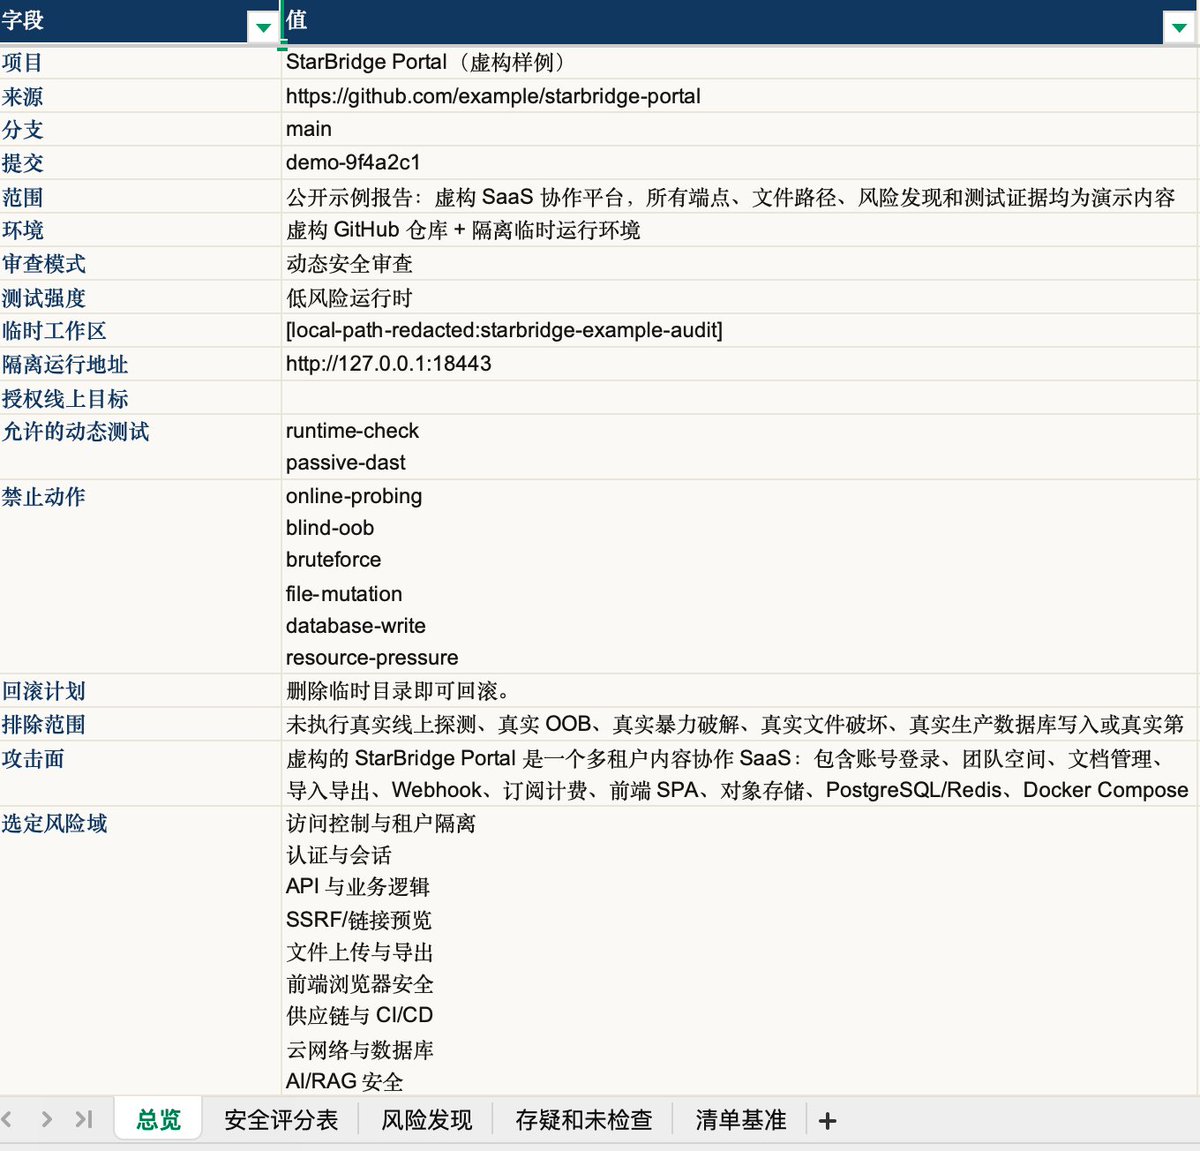Click the SSRF/链接预览 text

359,920
